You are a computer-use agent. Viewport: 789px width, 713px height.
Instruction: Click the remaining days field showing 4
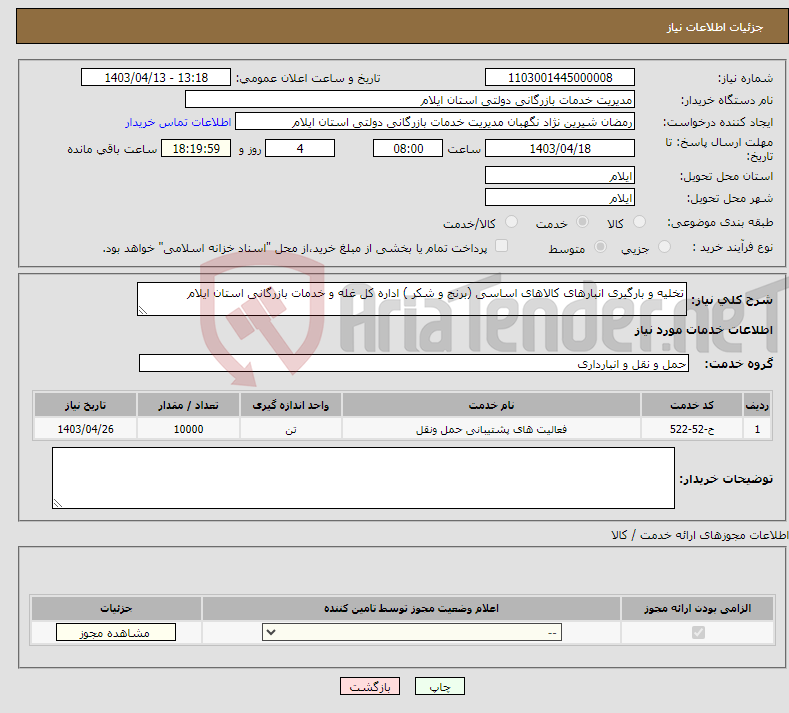point(300,148)
